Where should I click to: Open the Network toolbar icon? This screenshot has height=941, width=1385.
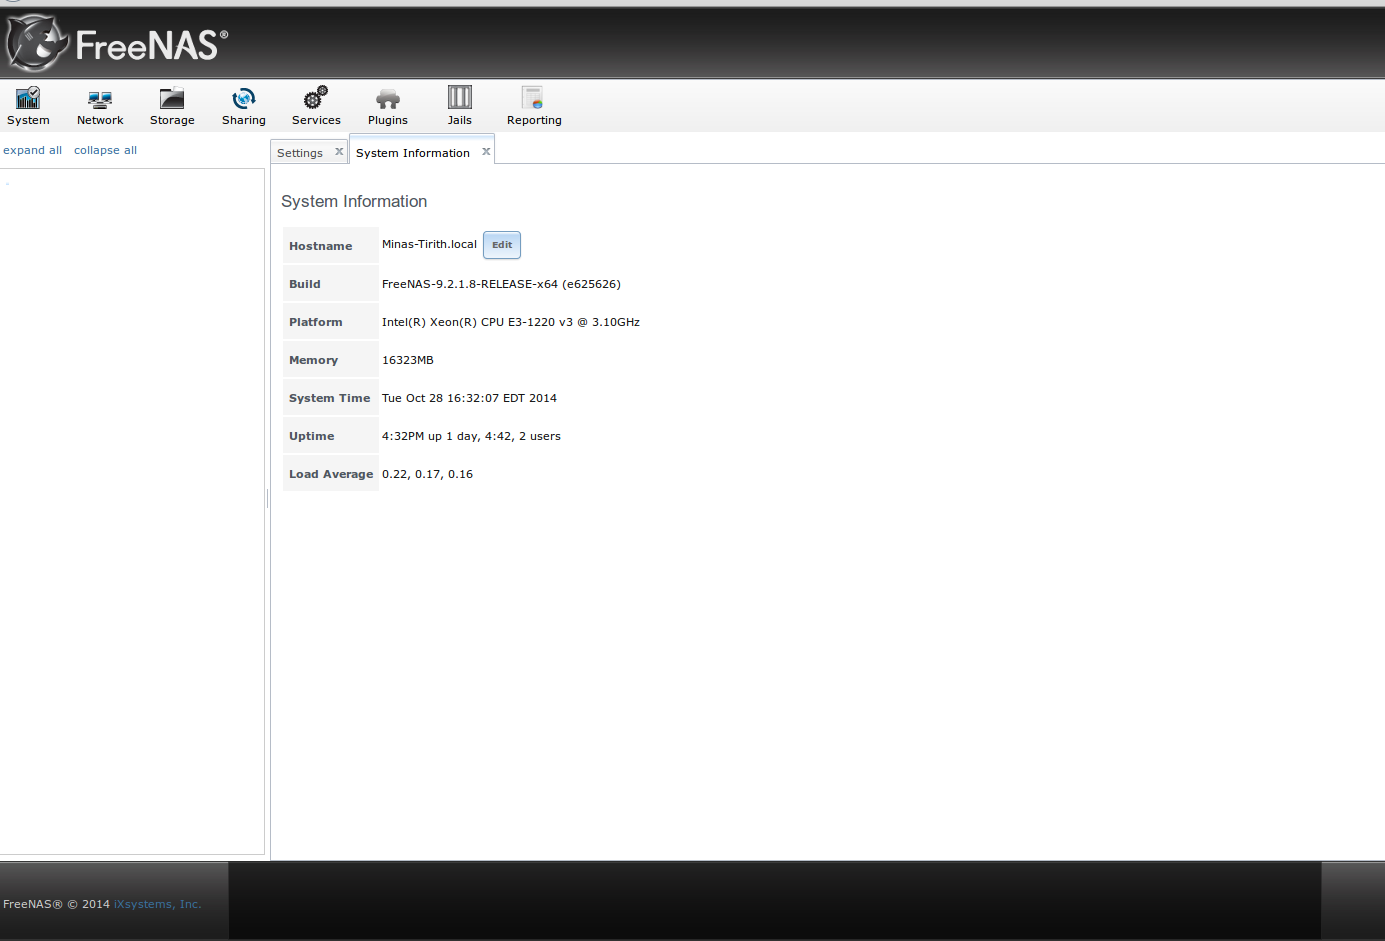(x=100, y=105)
